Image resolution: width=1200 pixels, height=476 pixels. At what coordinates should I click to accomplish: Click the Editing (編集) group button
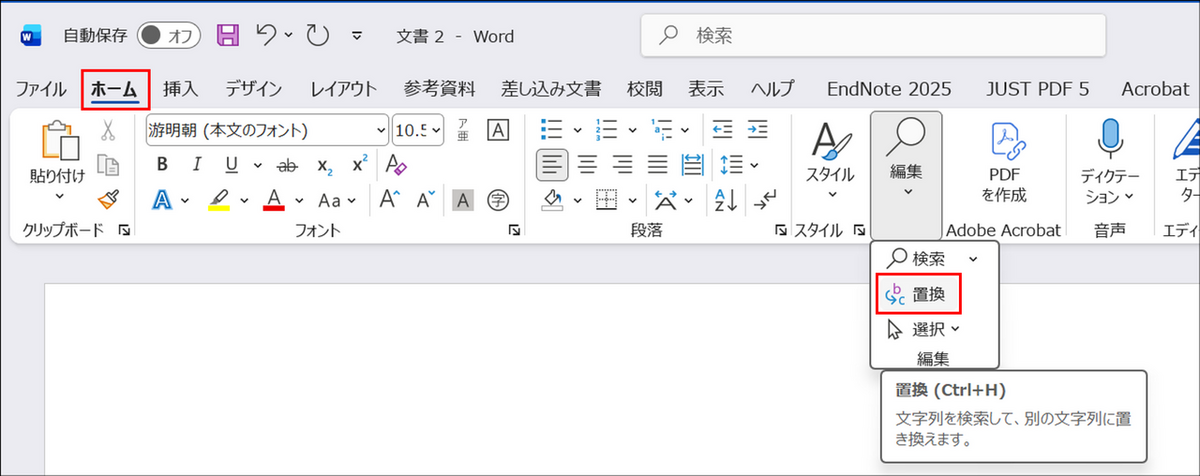pos(906,175)
